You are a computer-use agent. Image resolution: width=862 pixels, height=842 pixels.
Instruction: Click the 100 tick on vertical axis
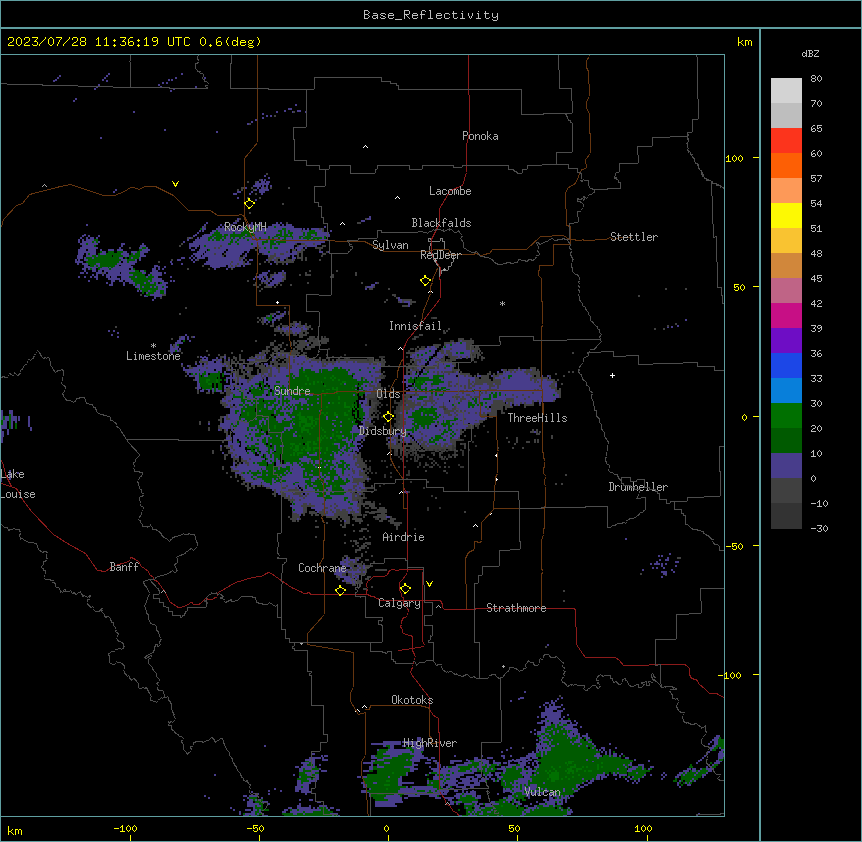[734, 158]
